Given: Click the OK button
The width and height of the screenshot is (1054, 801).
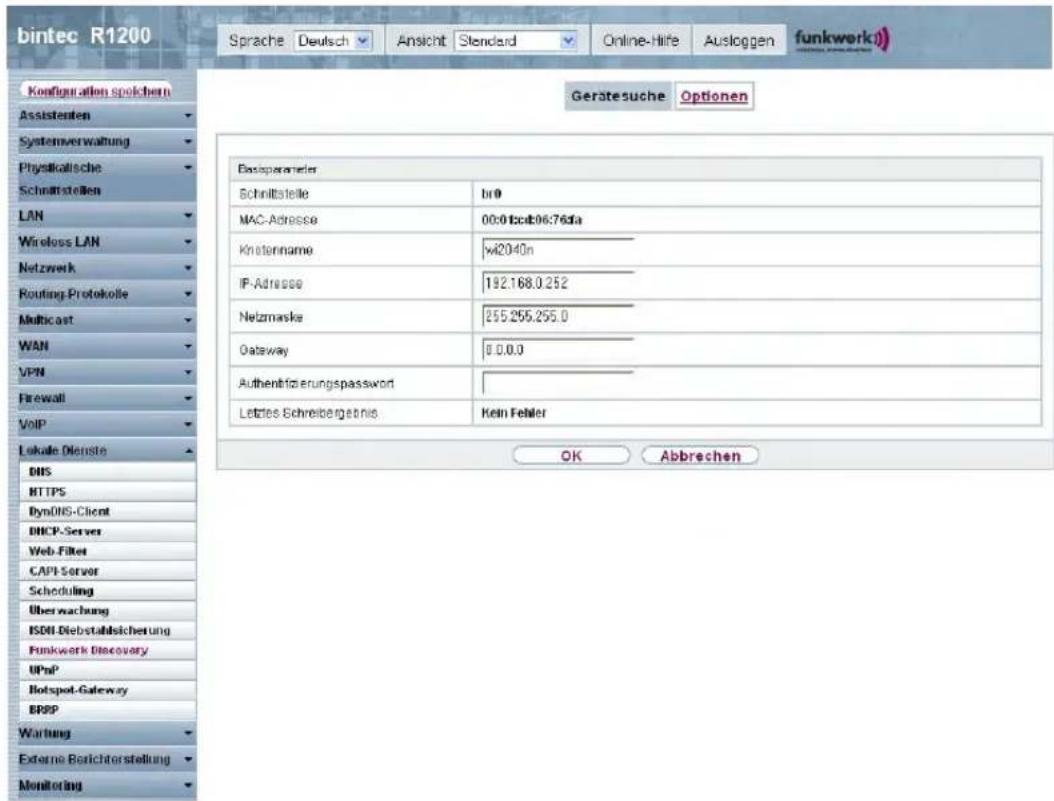Looking at the screenshot, I should 571,456.
